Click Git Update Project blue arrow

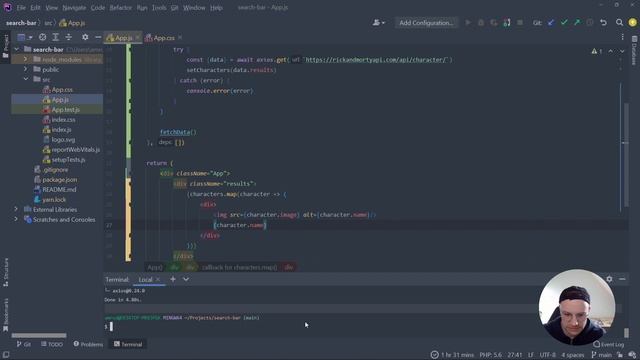pyautogui.click(x=551, y=23)
